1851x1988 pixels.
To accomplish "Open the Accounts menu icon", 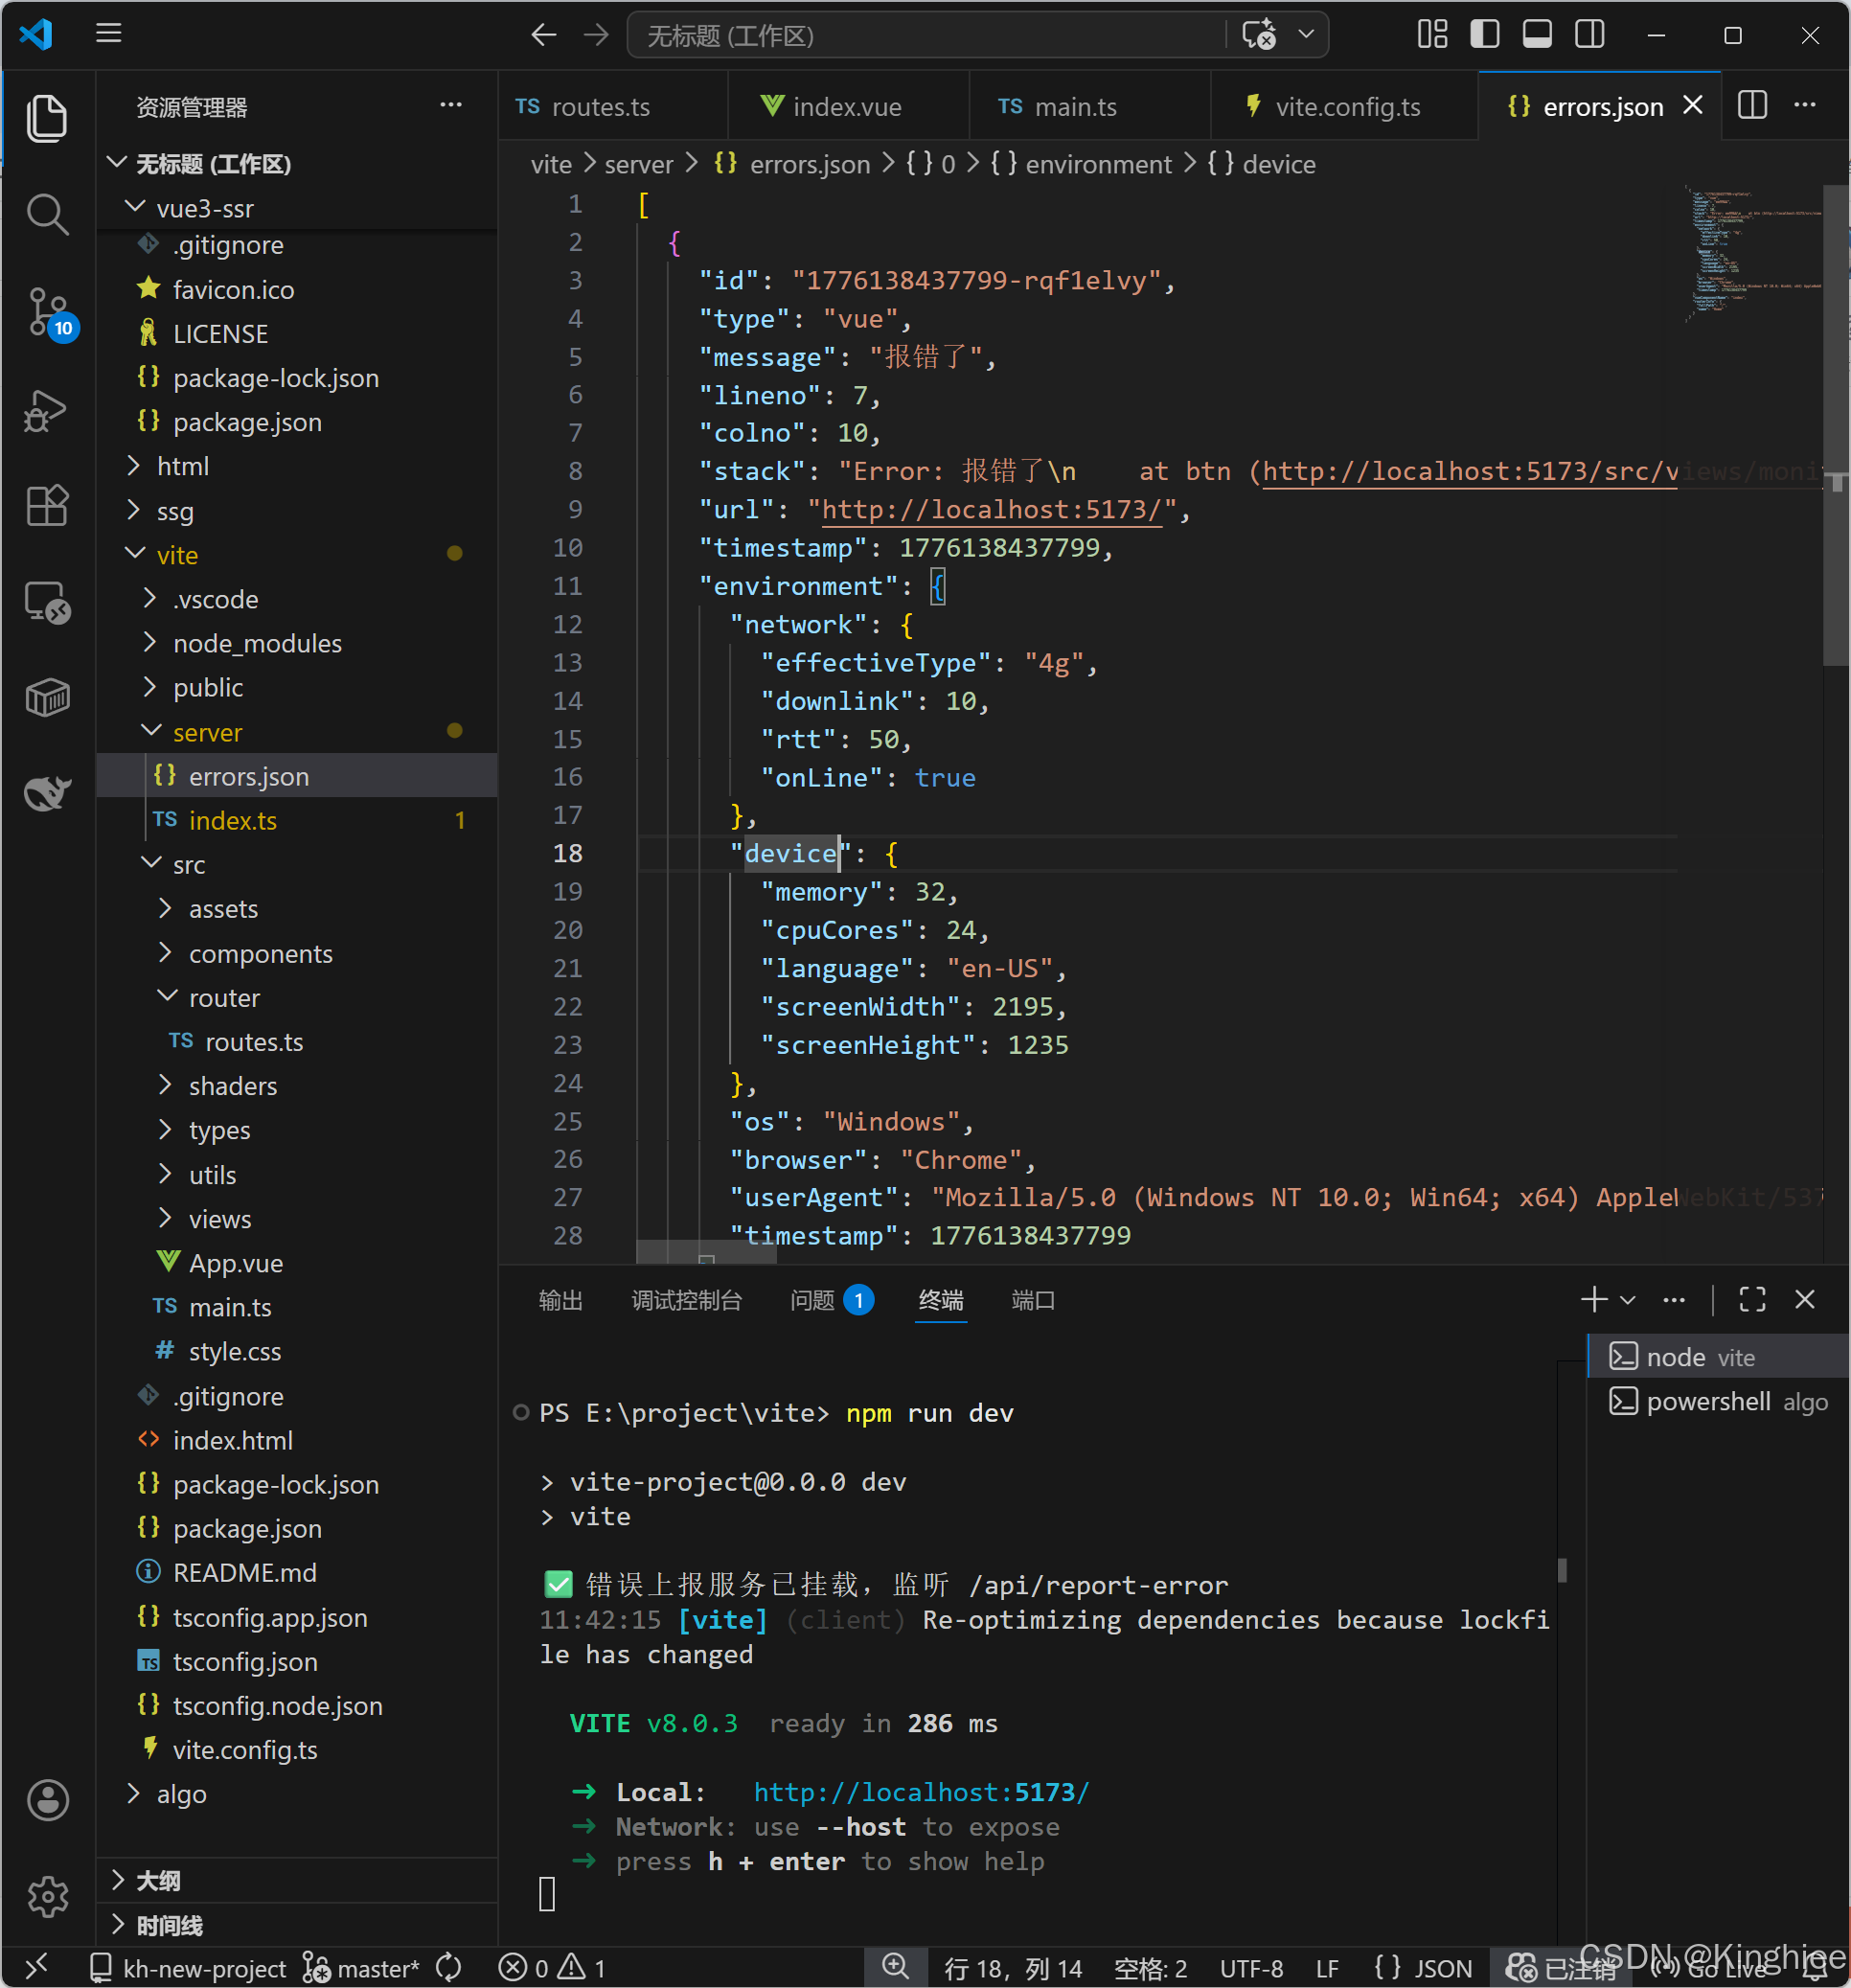I will tap(47, 1800).
